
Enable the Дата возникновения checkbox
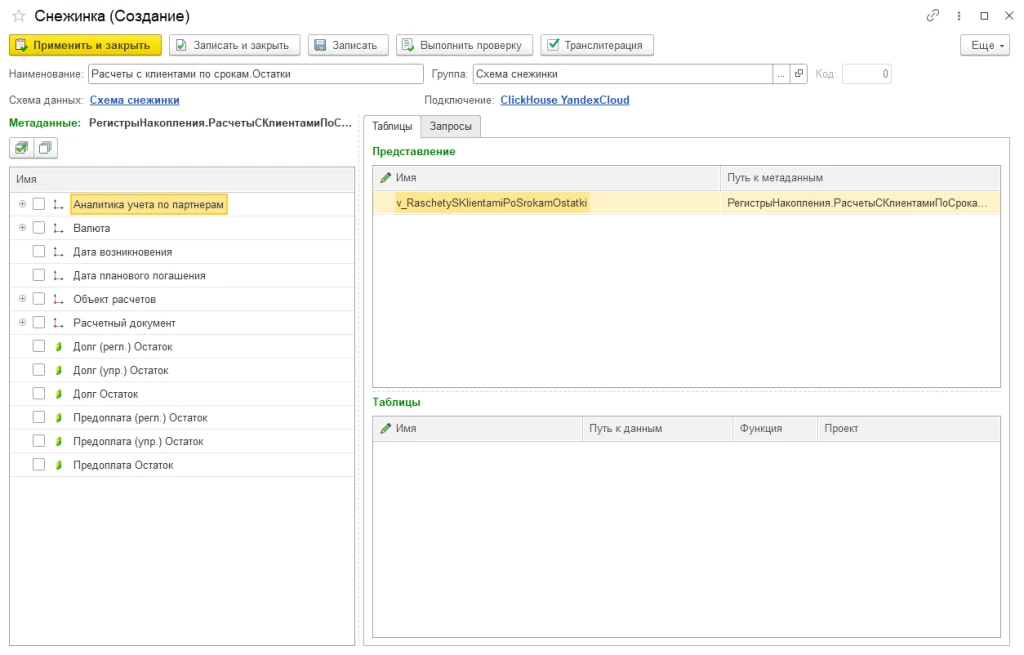[x=39, y=252]
